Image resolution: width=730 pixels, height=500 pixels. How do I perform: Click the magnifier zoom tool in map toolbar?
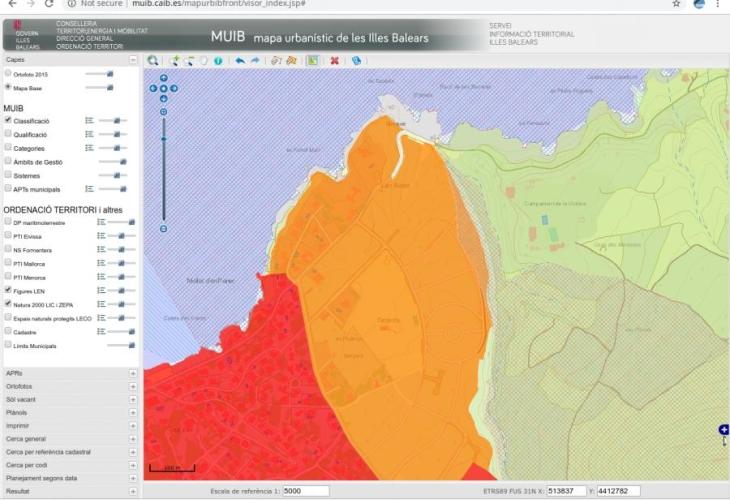(152, 60)
